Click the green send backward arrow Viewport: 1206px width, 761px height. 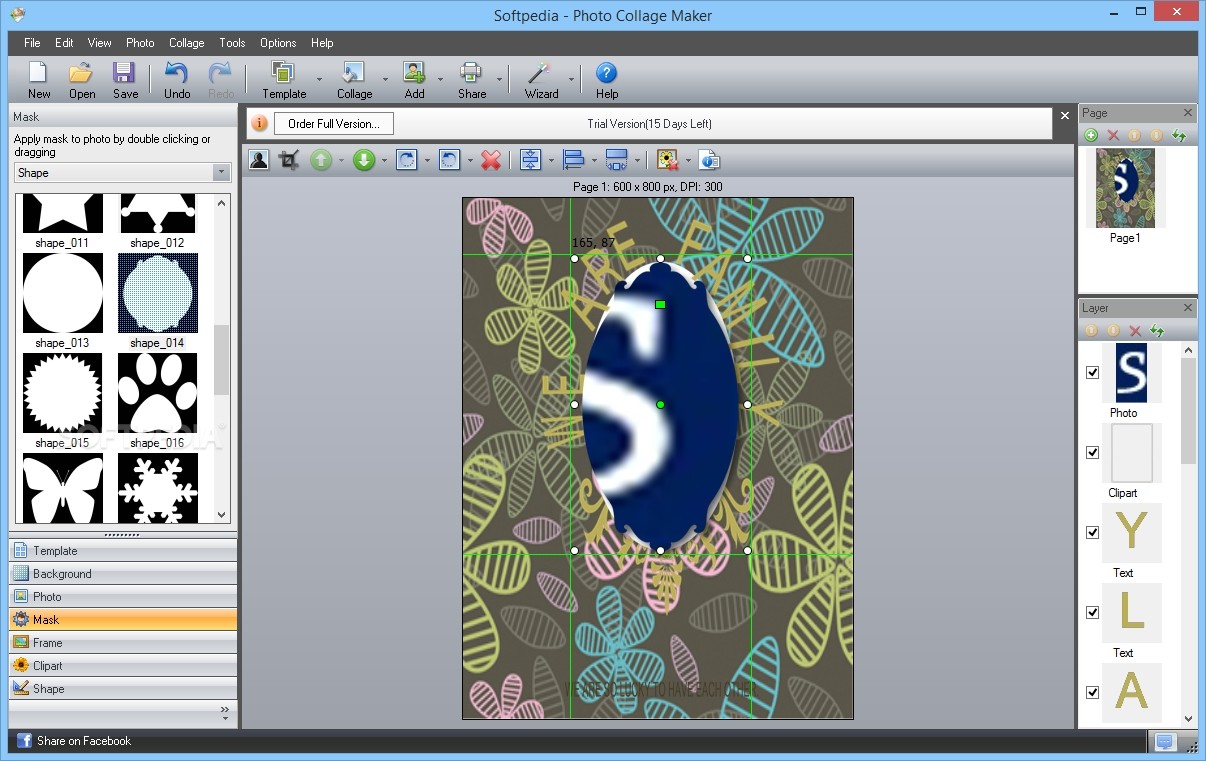coord(364,160)
